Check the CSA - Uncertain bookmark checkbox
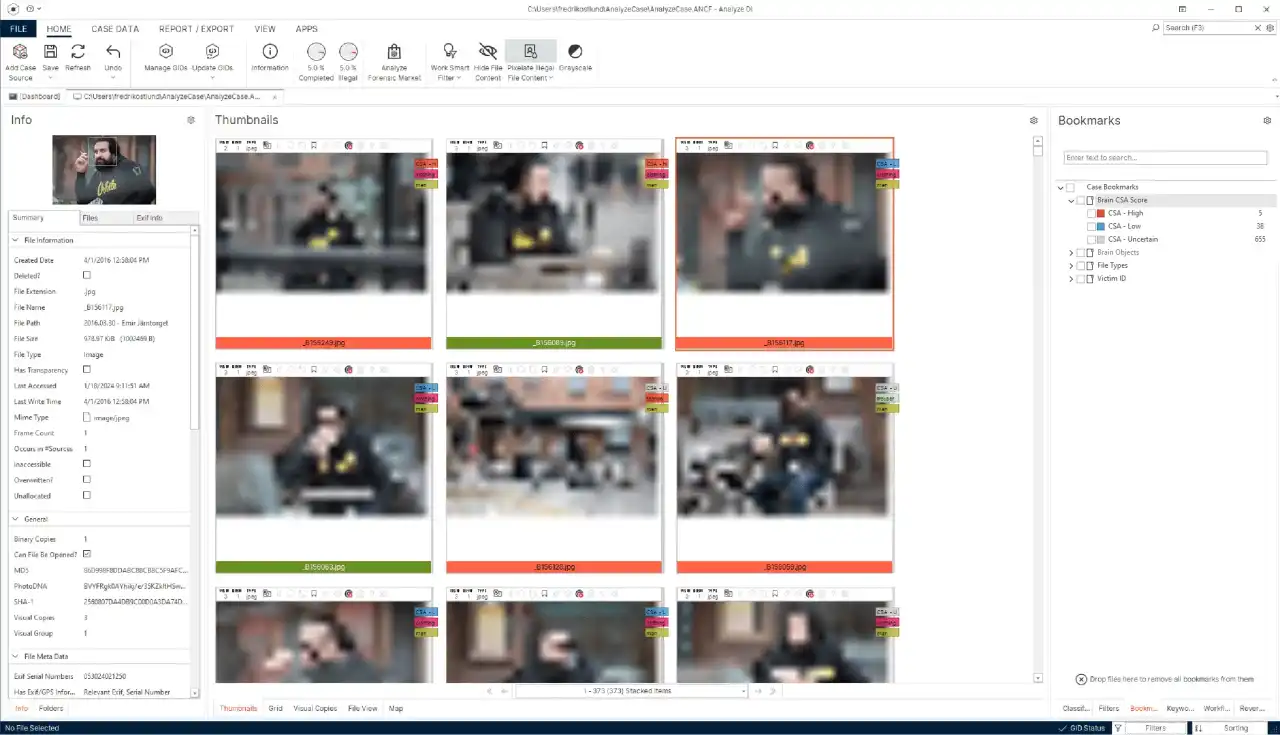The image size is (1280, 735). (x=1091, y=239)
